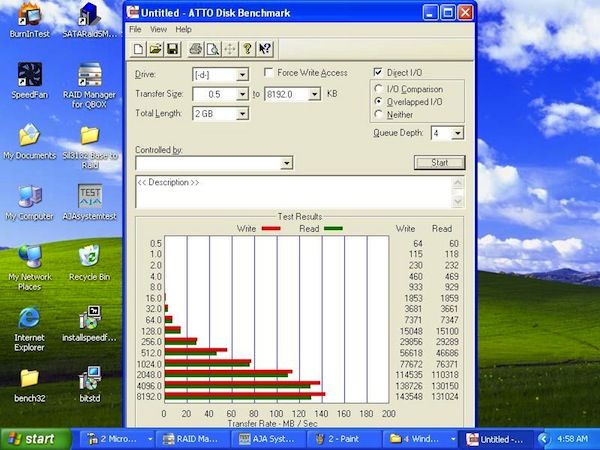Expand the Microsoft taskbar group arrow
The image size is (600, 450).
pyautogui.click(x=150, y=439)
